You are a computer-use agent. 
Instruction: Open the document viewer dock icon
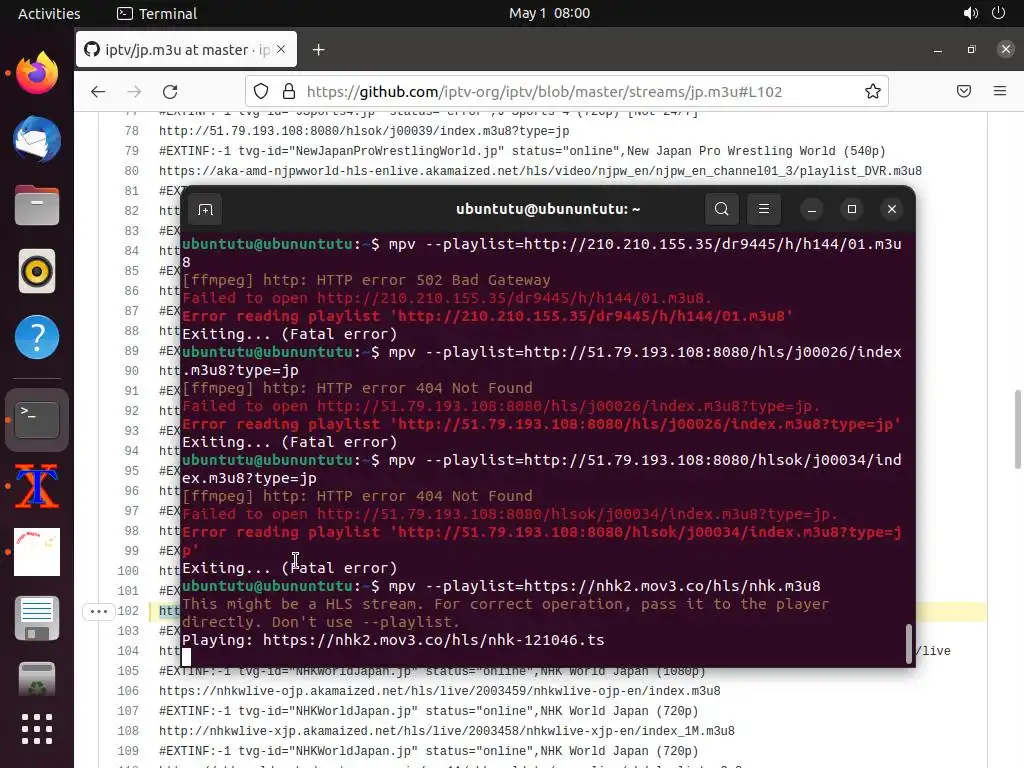37,618
